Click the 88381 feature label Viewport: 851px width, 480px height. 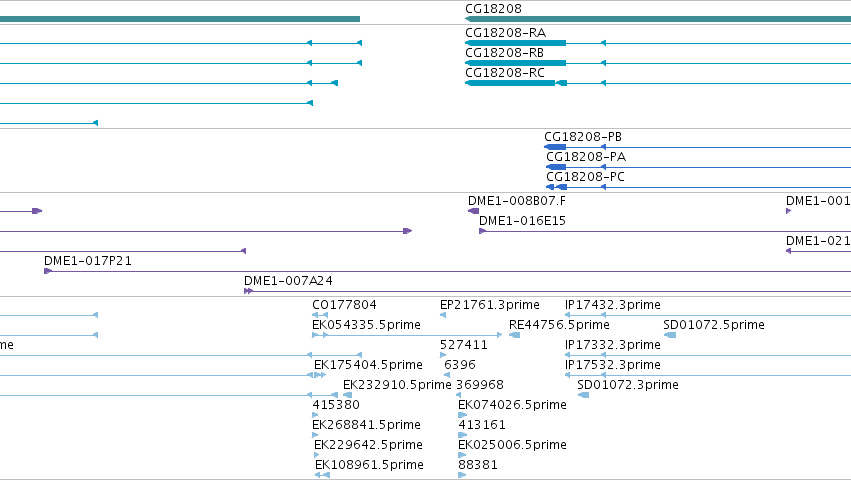coord(478,466)
